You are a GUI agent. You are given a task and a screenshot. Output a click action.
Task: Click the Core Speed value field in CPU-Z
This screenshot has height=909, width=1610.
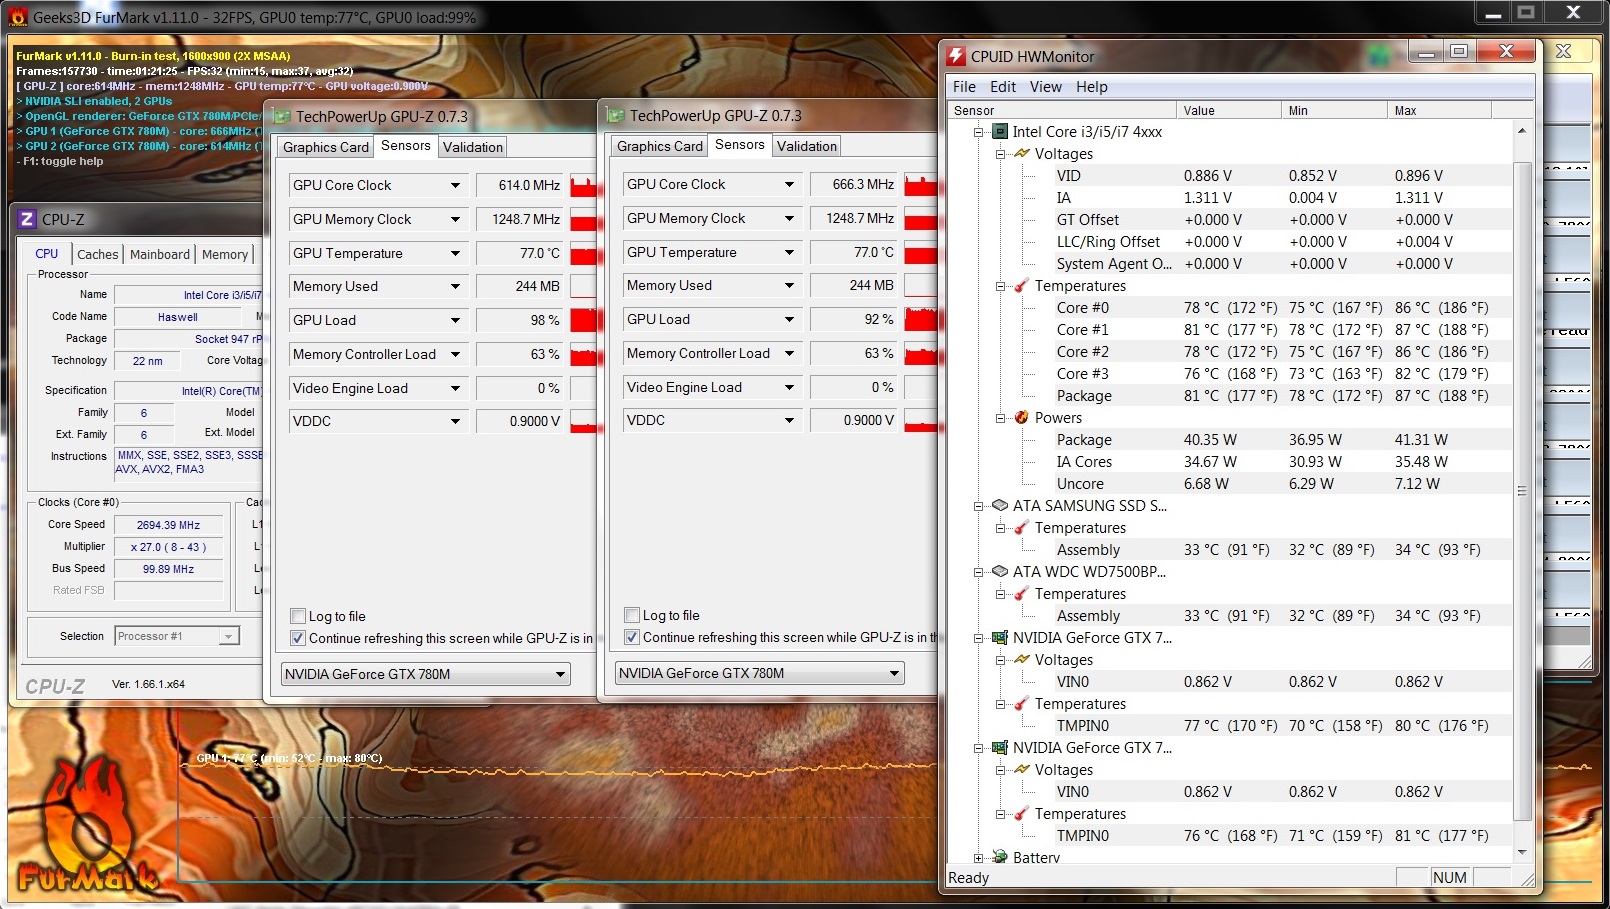pyautogui.click(x=169, y=525)
